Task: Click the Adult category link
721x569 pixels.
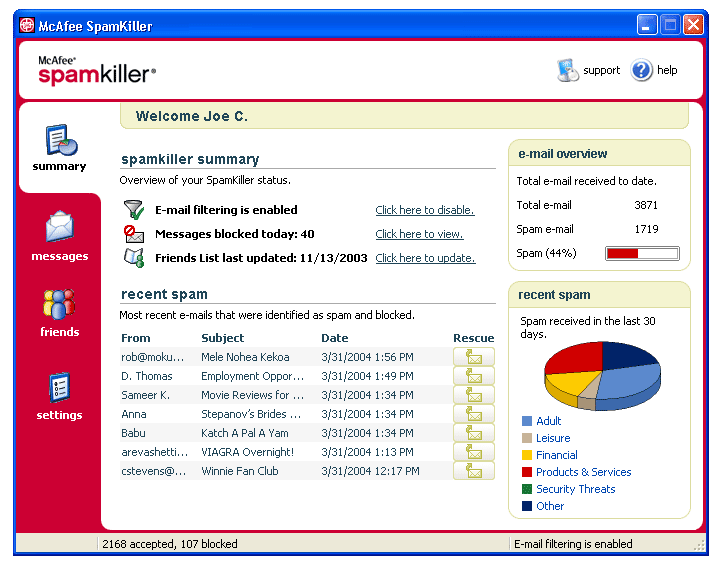Action: pyautogui.click(x=549, y=421)
